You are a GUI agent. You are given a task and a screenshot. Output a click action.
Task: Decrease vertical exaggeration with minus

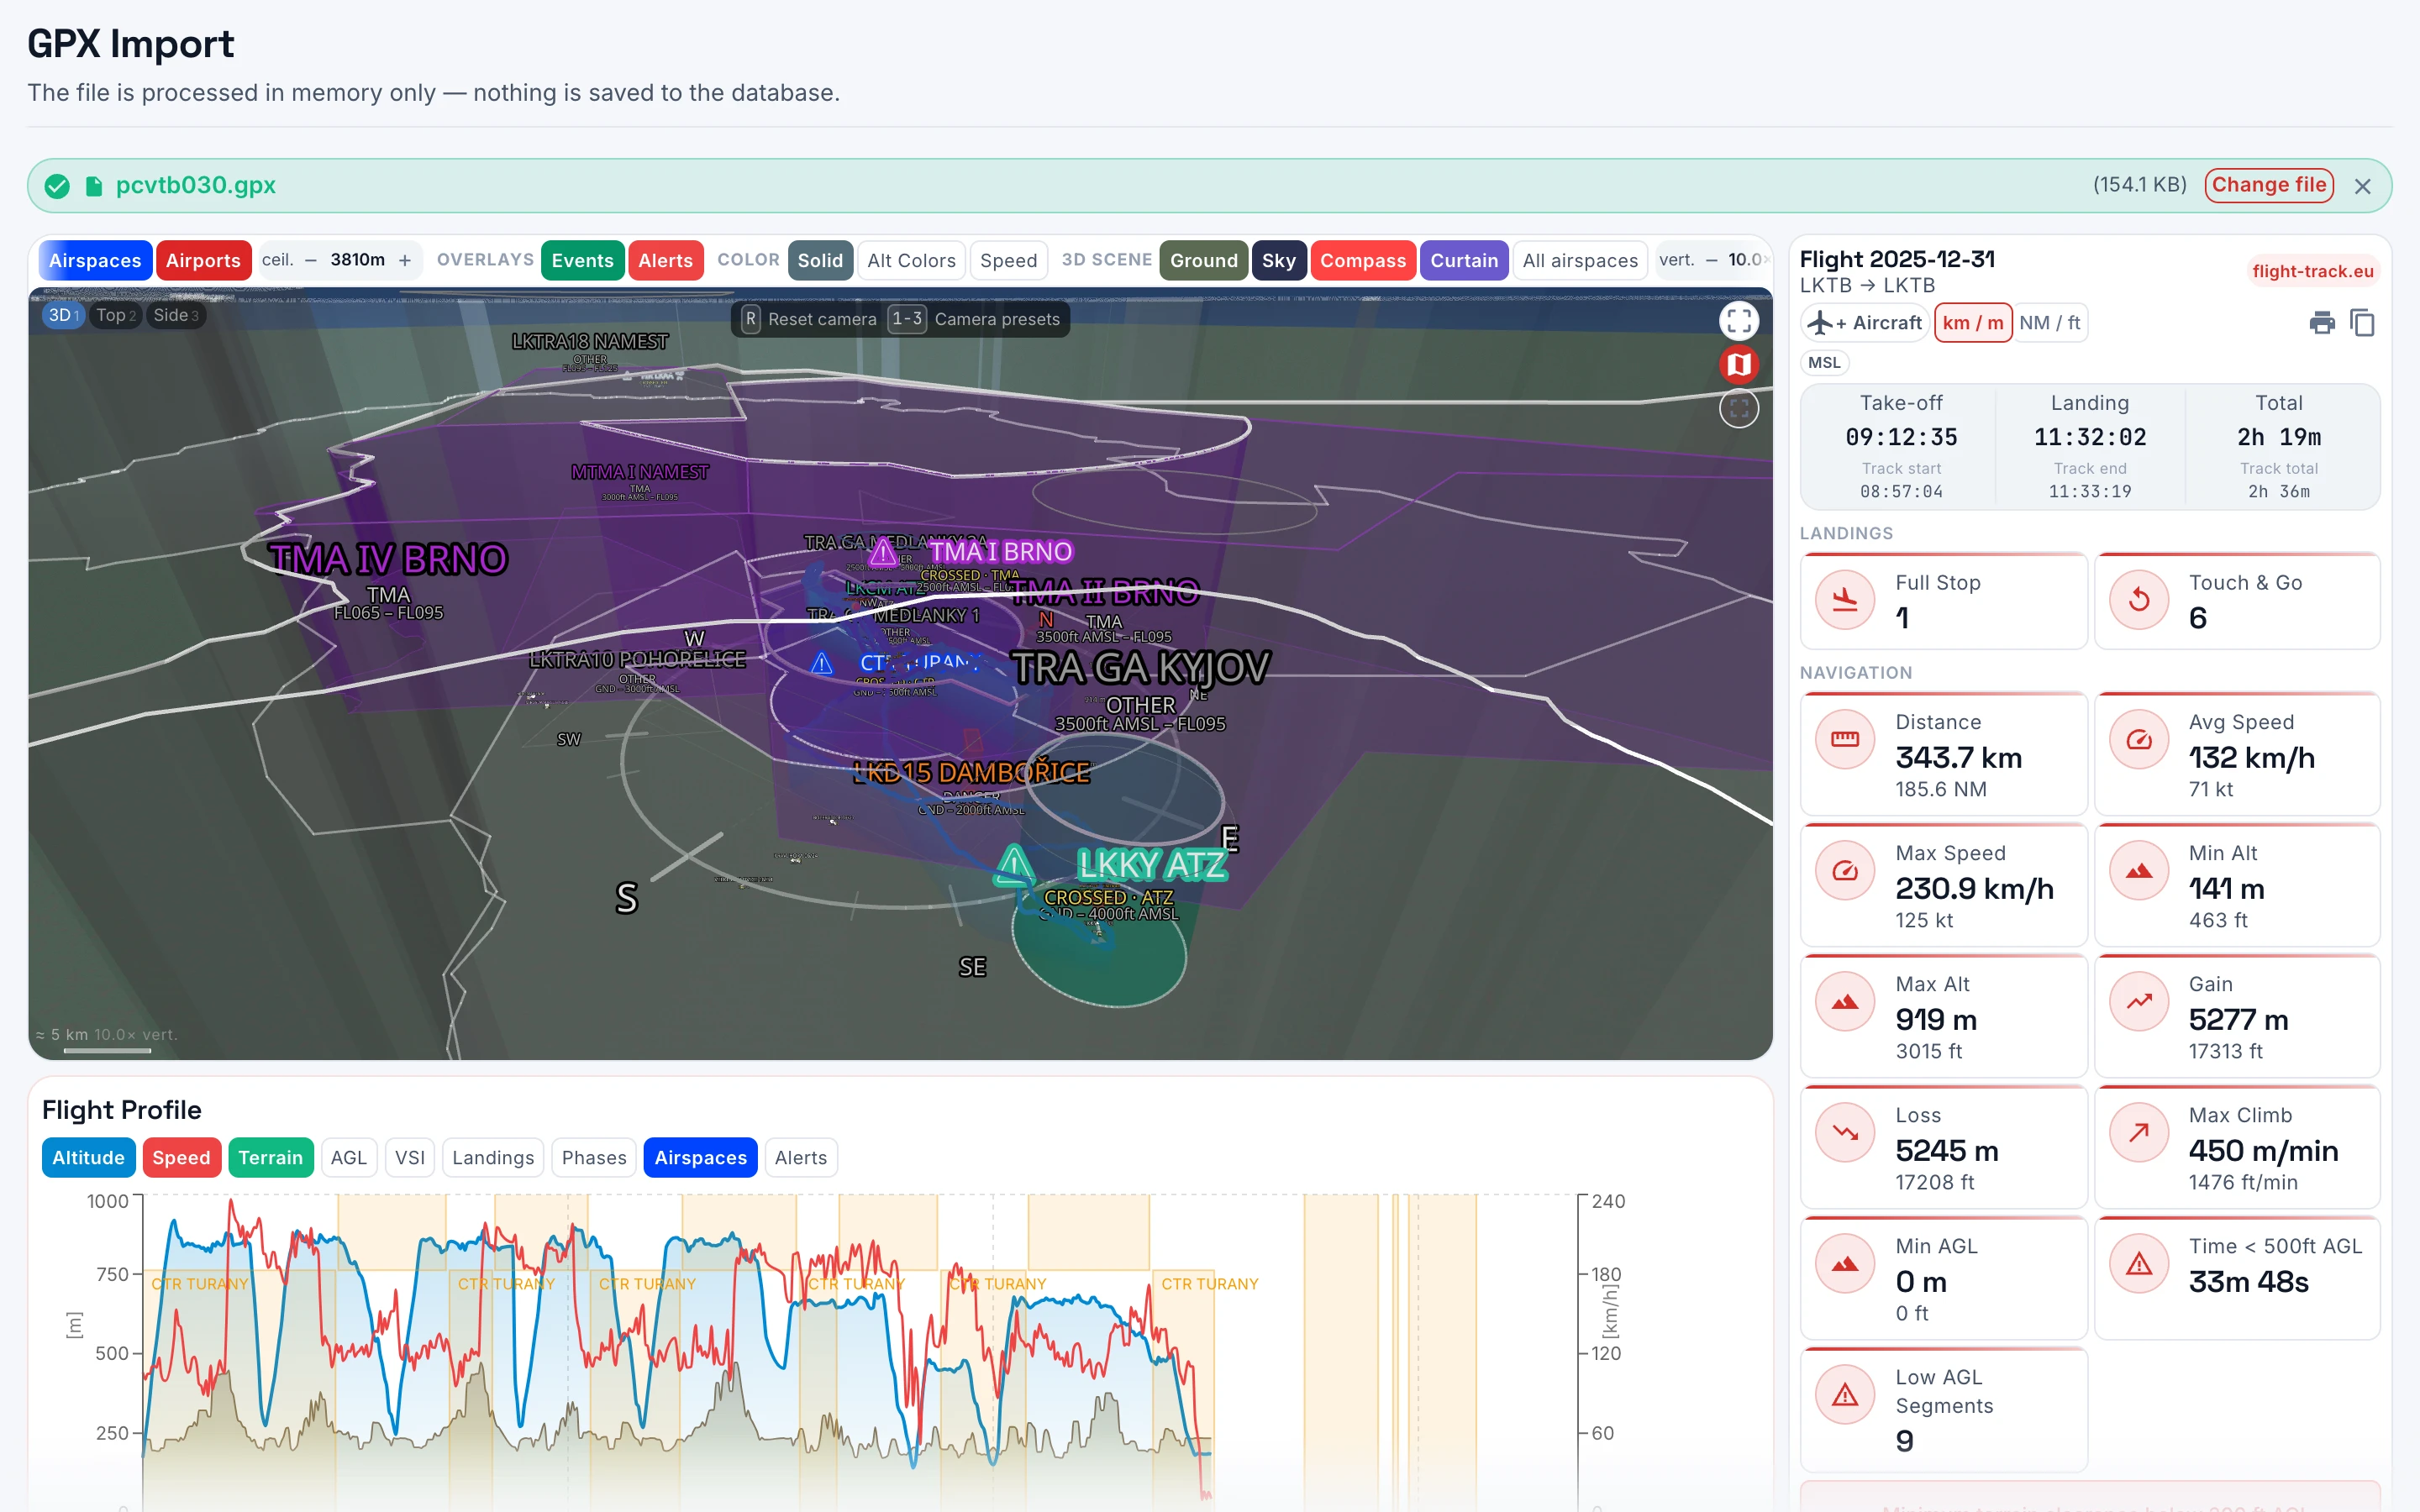(1711, 260)
